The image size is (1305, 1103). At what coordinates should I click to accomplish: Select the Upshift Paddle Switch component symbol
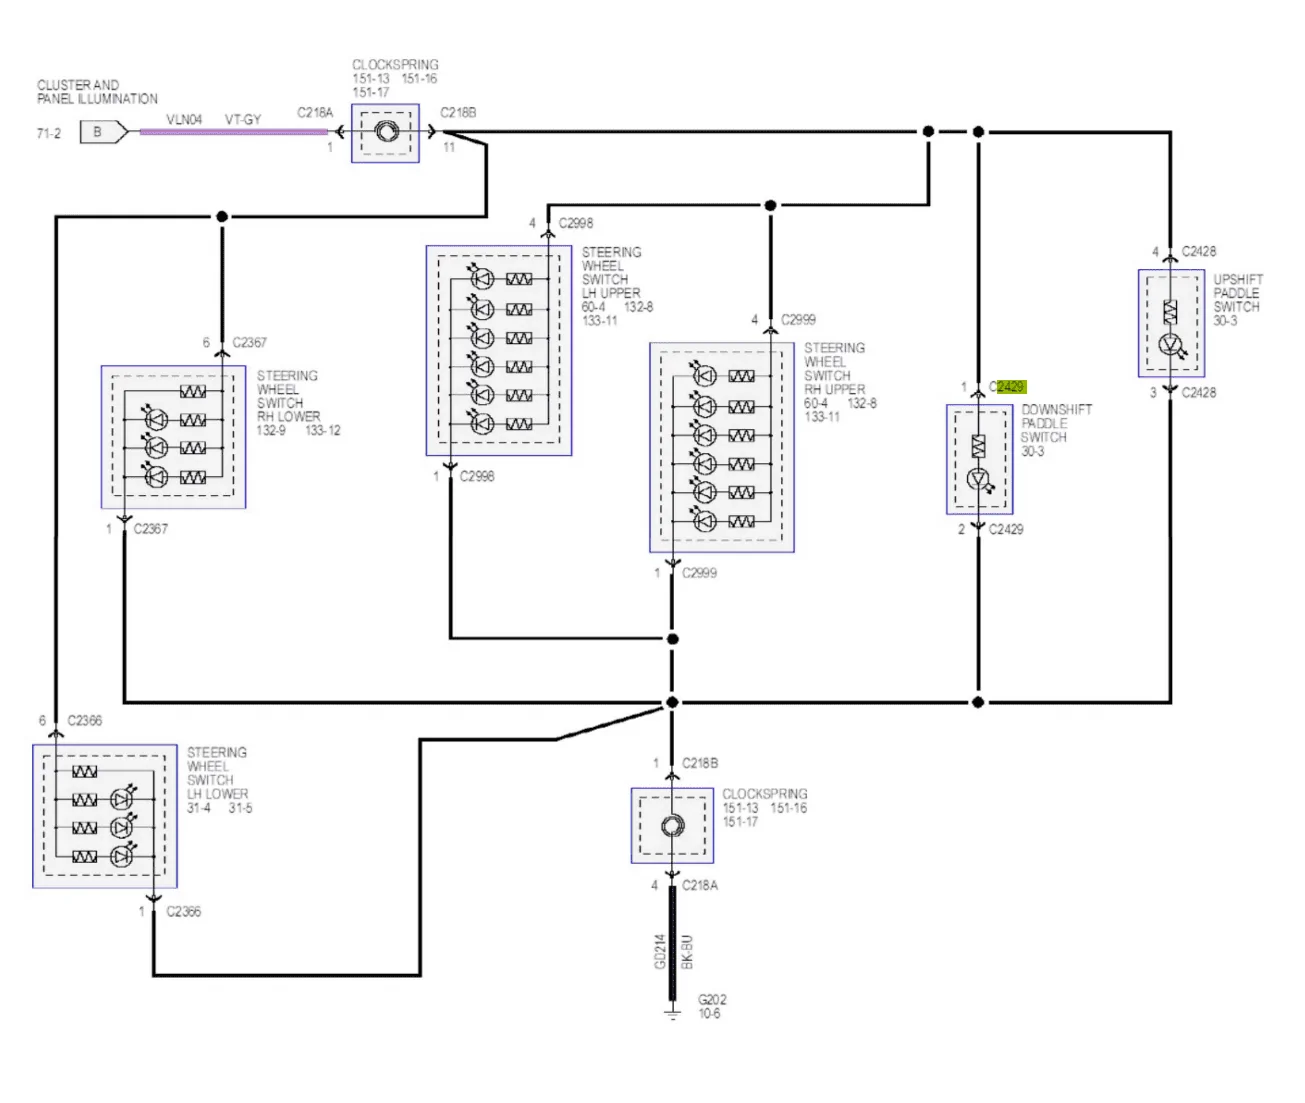(x=1171, y=323)
